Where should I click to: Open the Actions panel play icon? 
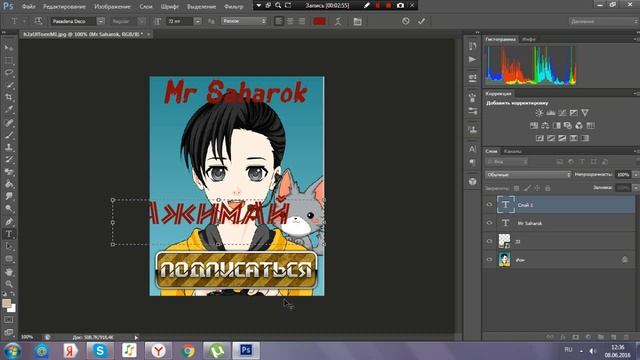point(472,60)
